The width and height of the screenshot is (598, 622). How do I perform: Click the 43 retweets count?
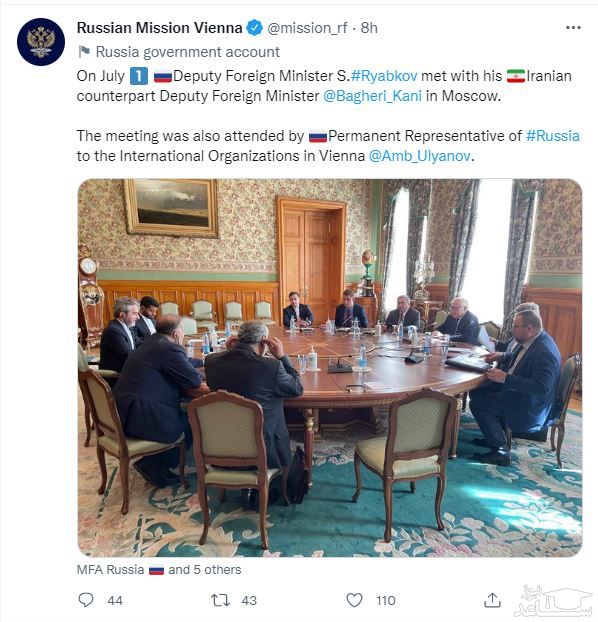pyautogui.click(x=249, y=600)
